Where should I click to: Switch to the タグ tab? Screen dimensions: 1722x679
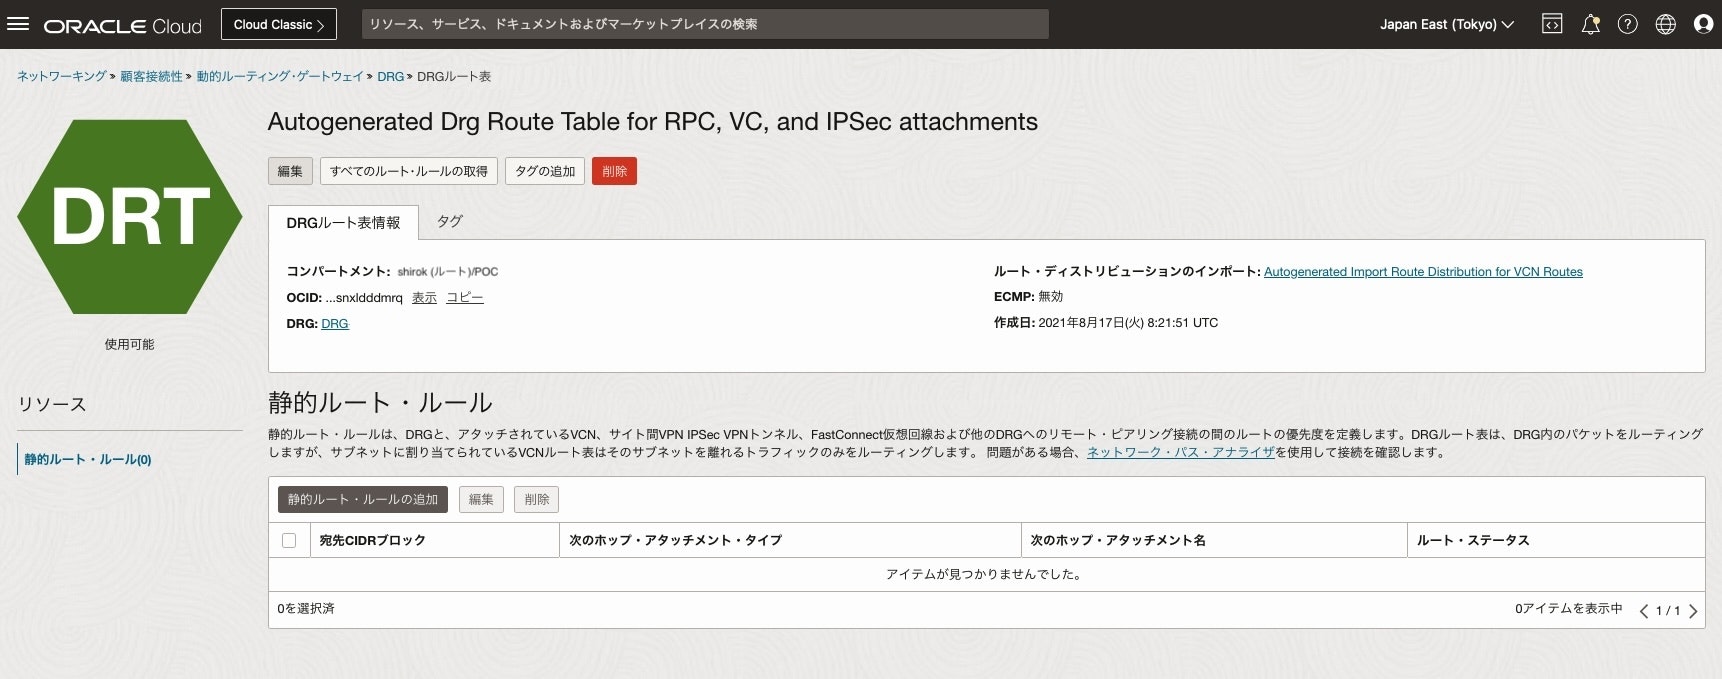pos(450,221)
